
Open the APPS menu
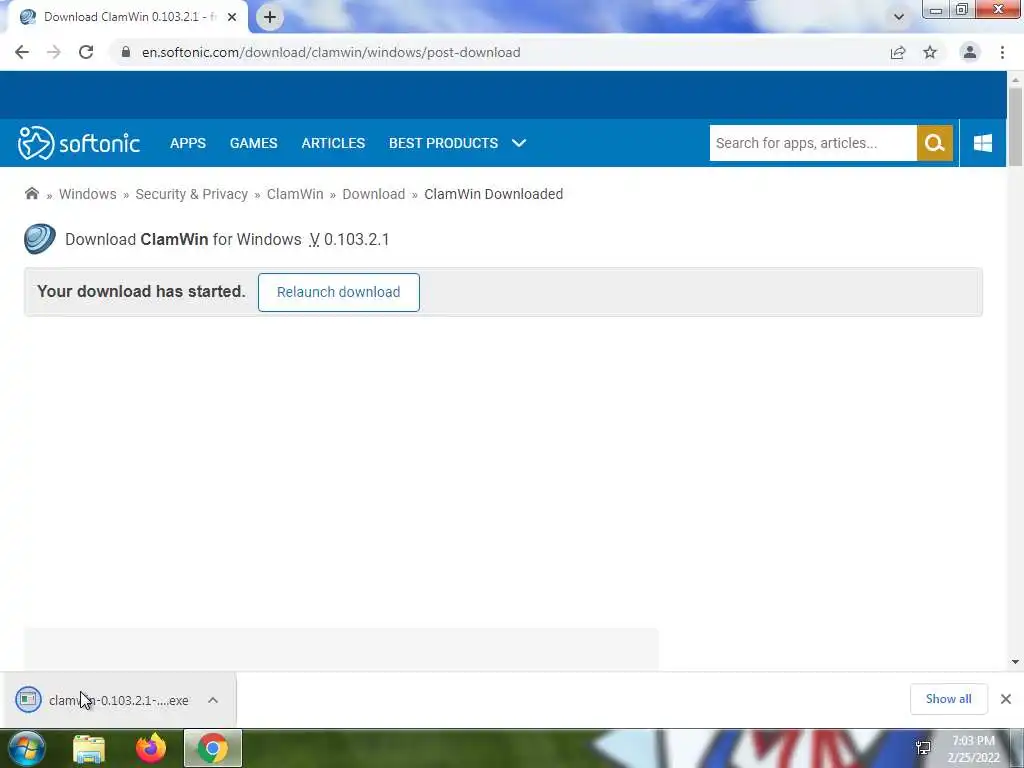187,143
